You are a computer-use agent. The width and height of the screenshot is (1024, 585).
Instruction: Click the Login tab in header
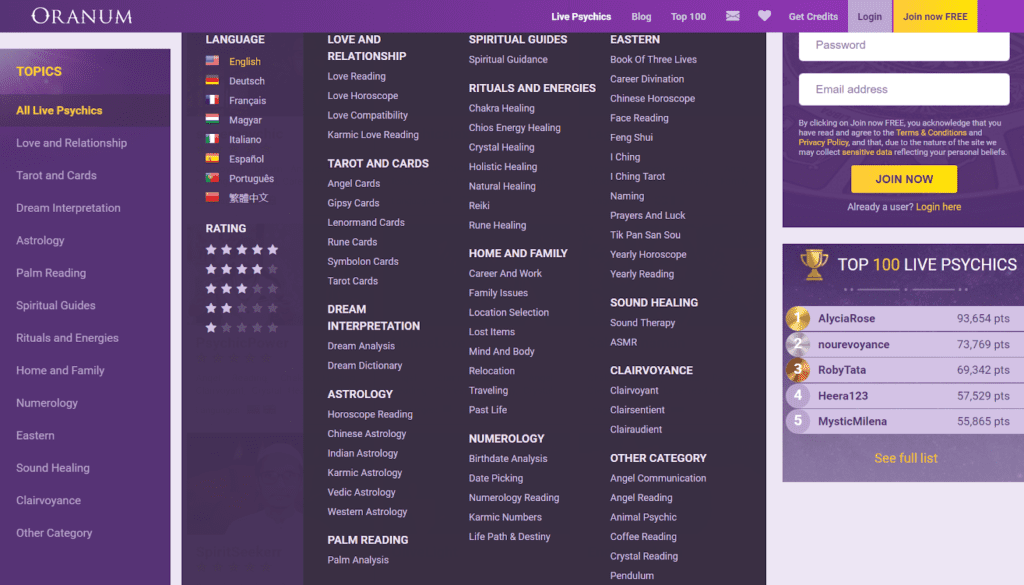869,16
